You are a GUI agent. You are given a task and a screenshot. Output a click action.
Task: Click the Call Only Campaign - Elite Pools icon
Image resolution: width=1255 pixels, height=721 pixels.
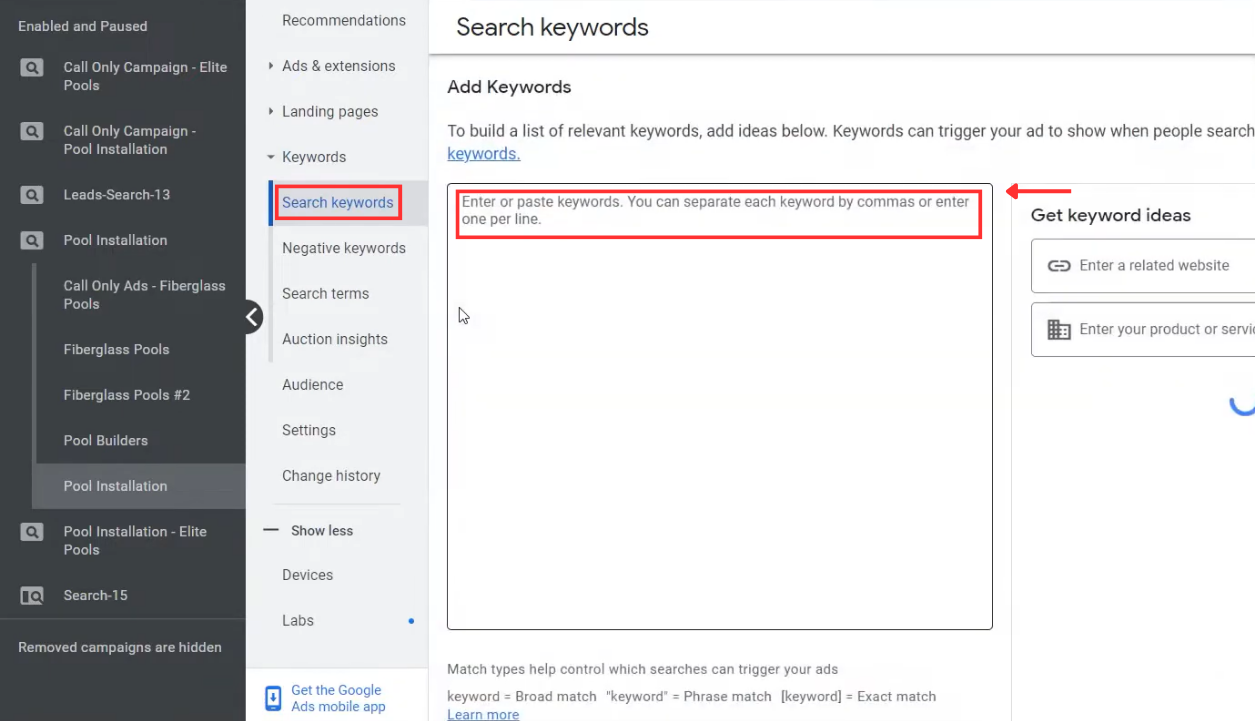[x=31, y=67]
